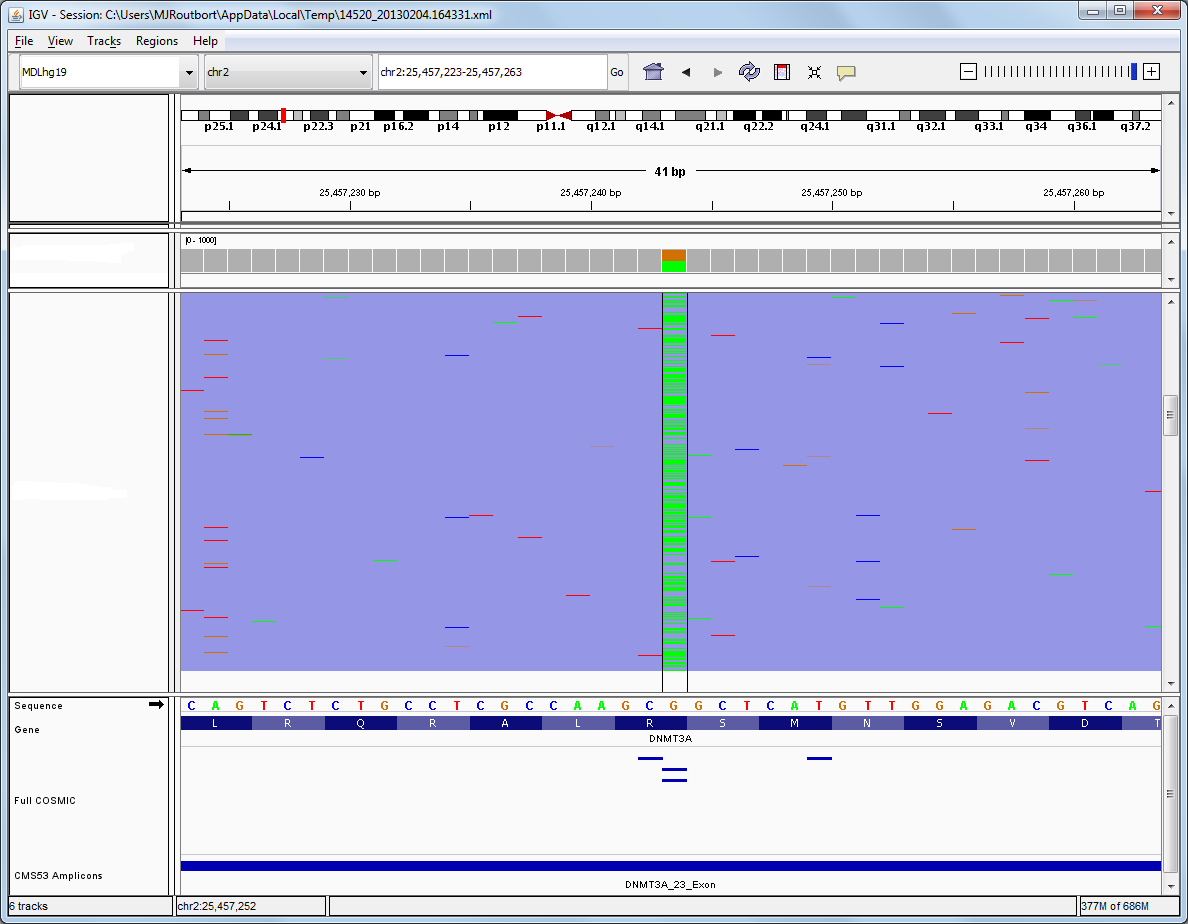Click amino acid M in the gene track
Viewport: 1188px width, 924px height.
coord(795,723)
